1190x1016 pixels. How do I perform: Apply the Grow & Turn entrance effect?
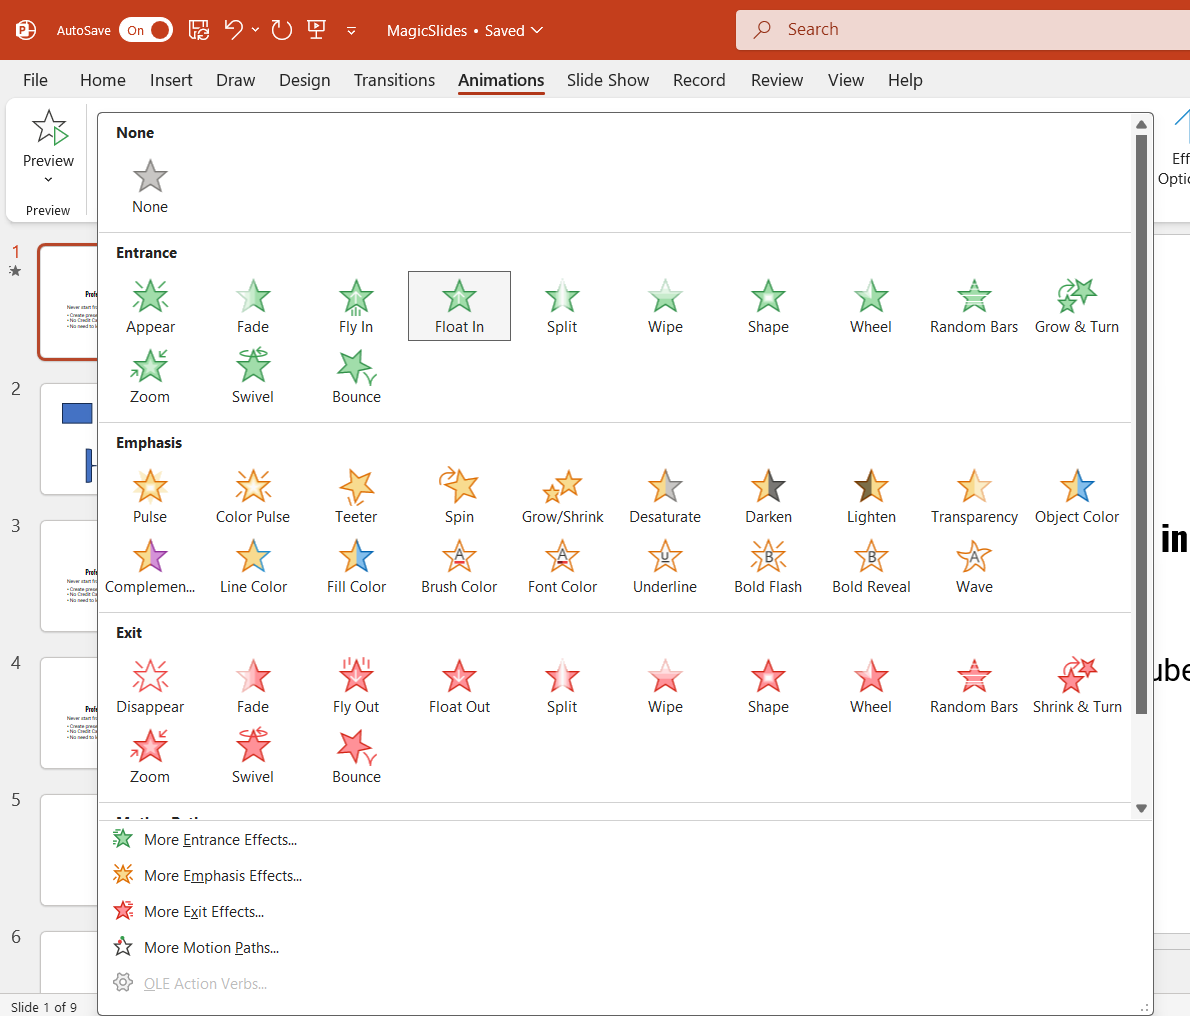(x=1076, y=307)
